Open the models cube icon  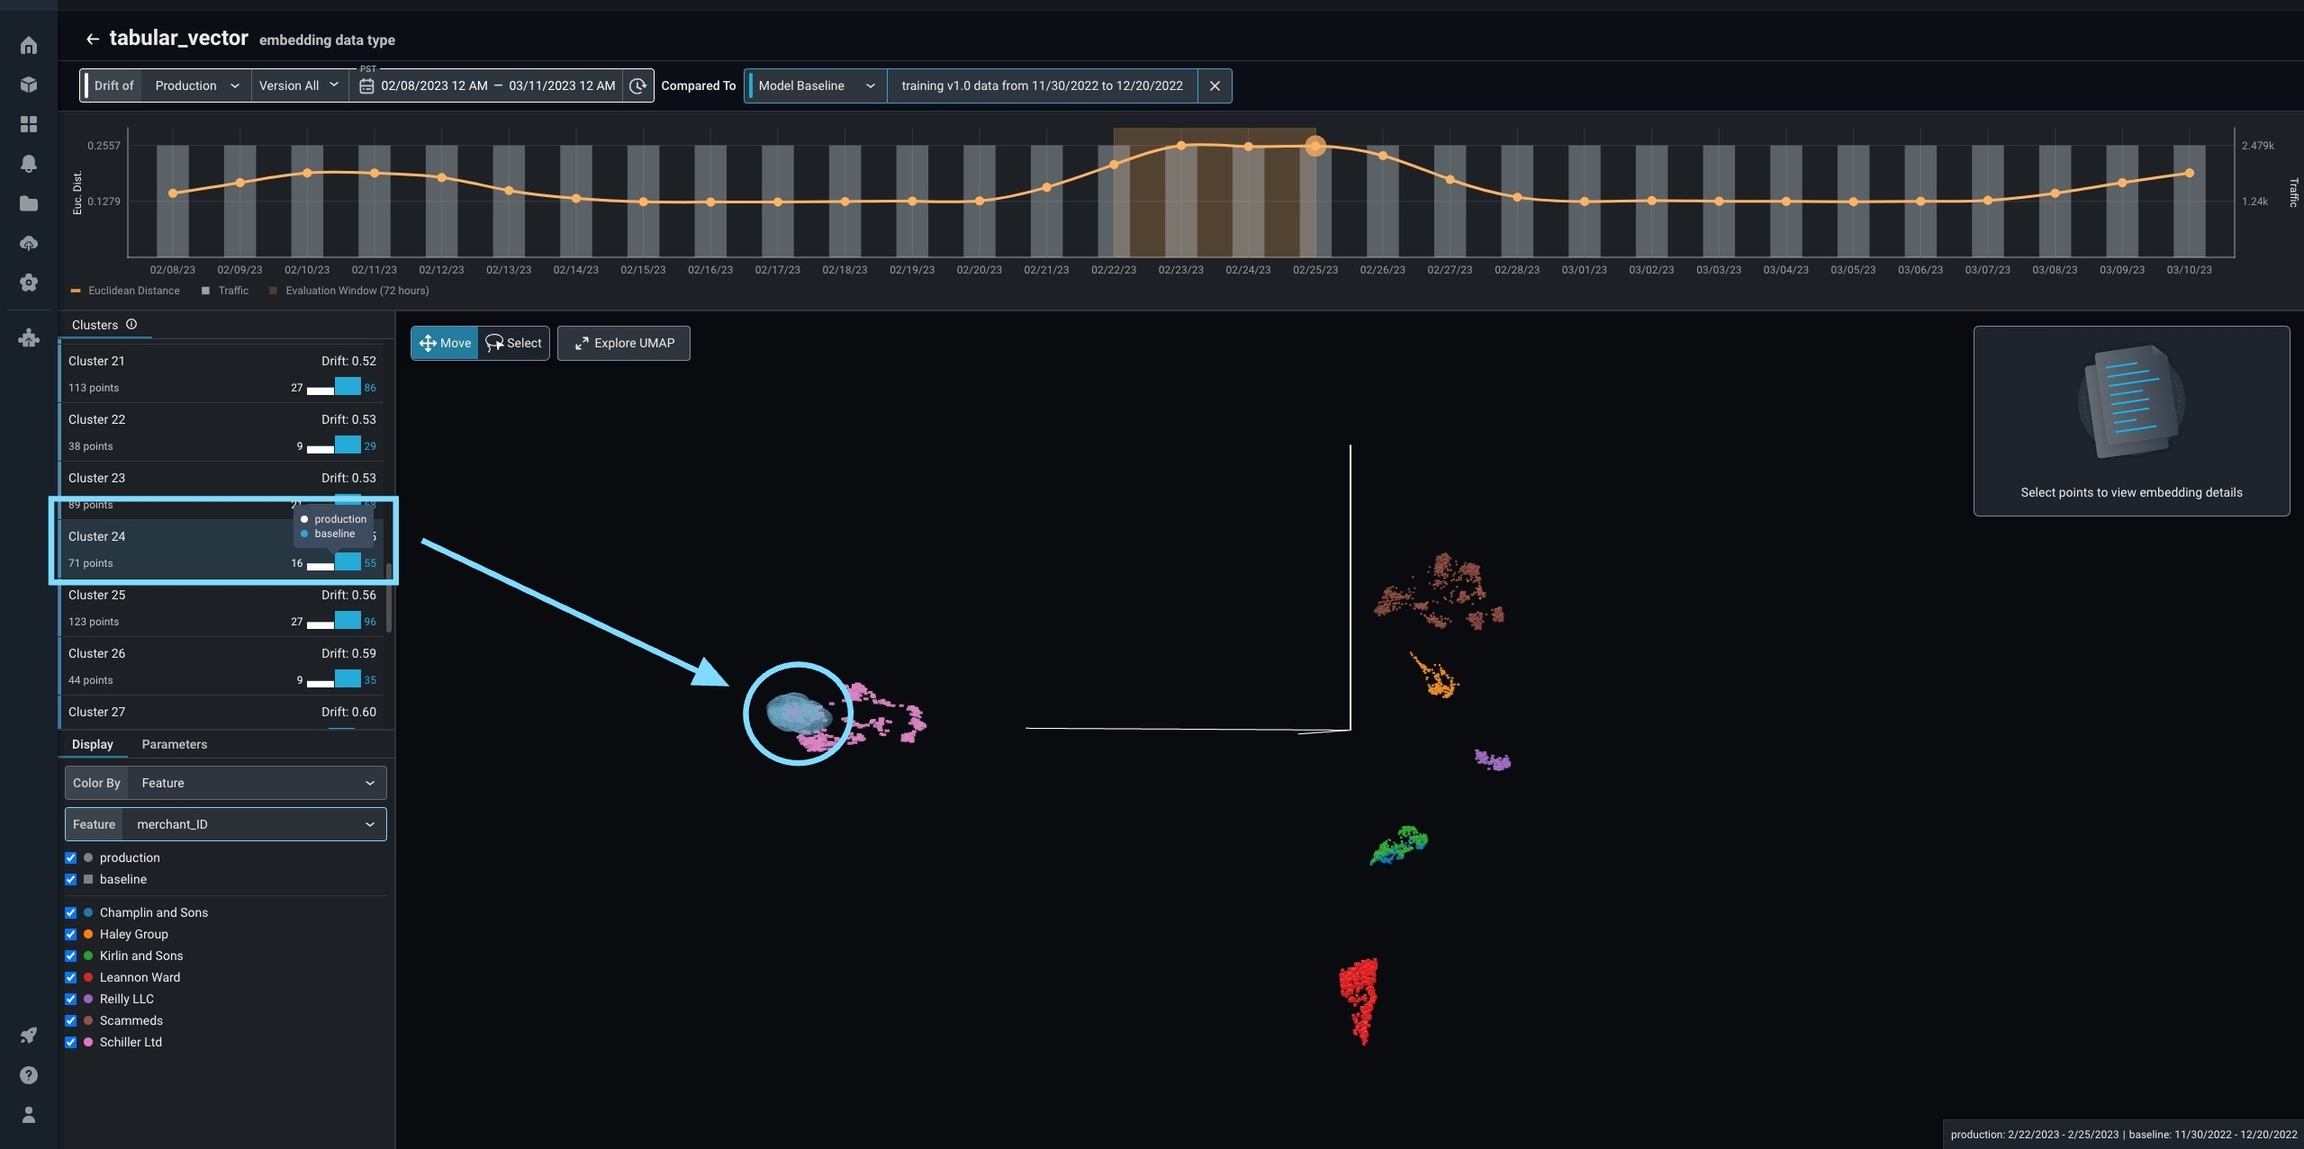pyautogui.click(x=29, y=85)
